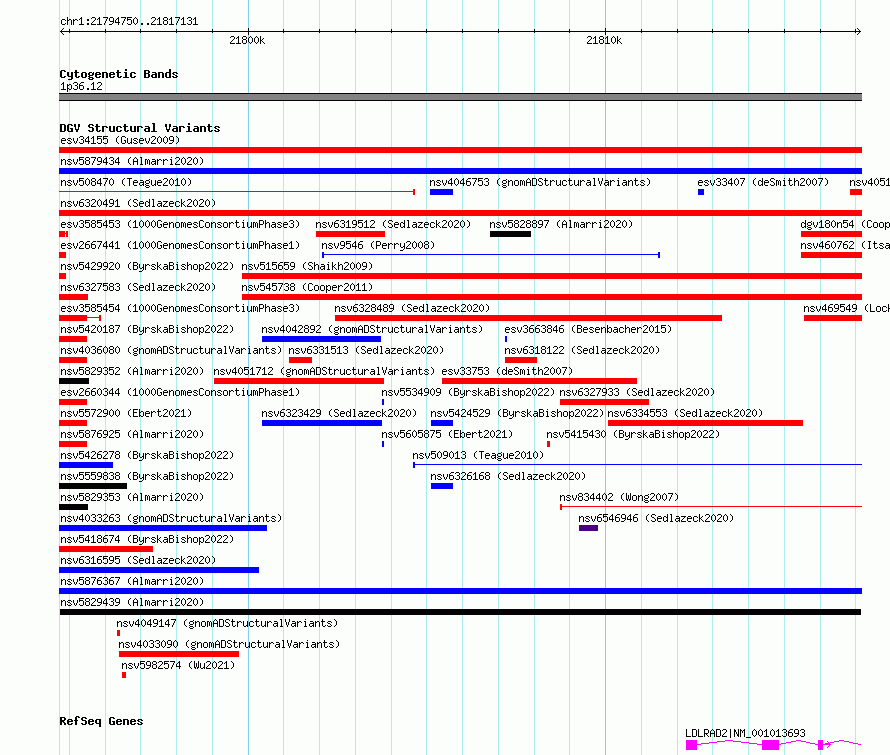
Task: Open the nsv515659 (Shaikh2009) label
Action: coord(307,266)
